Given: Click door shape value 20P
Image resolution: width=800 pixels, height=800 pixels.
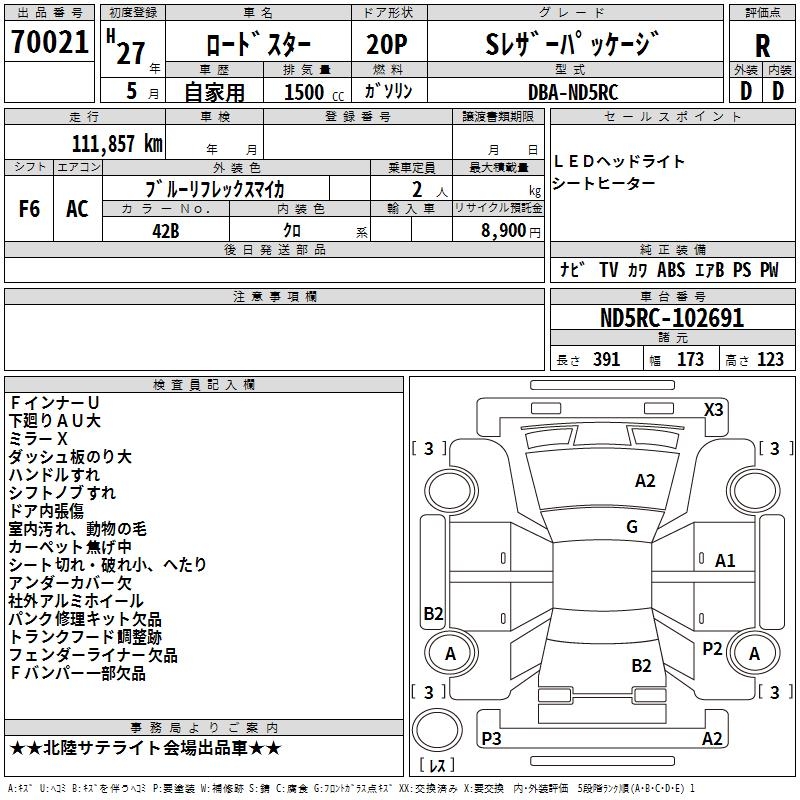Looking at the screenshot, I should pyautogui.click(x=387, y=44).
